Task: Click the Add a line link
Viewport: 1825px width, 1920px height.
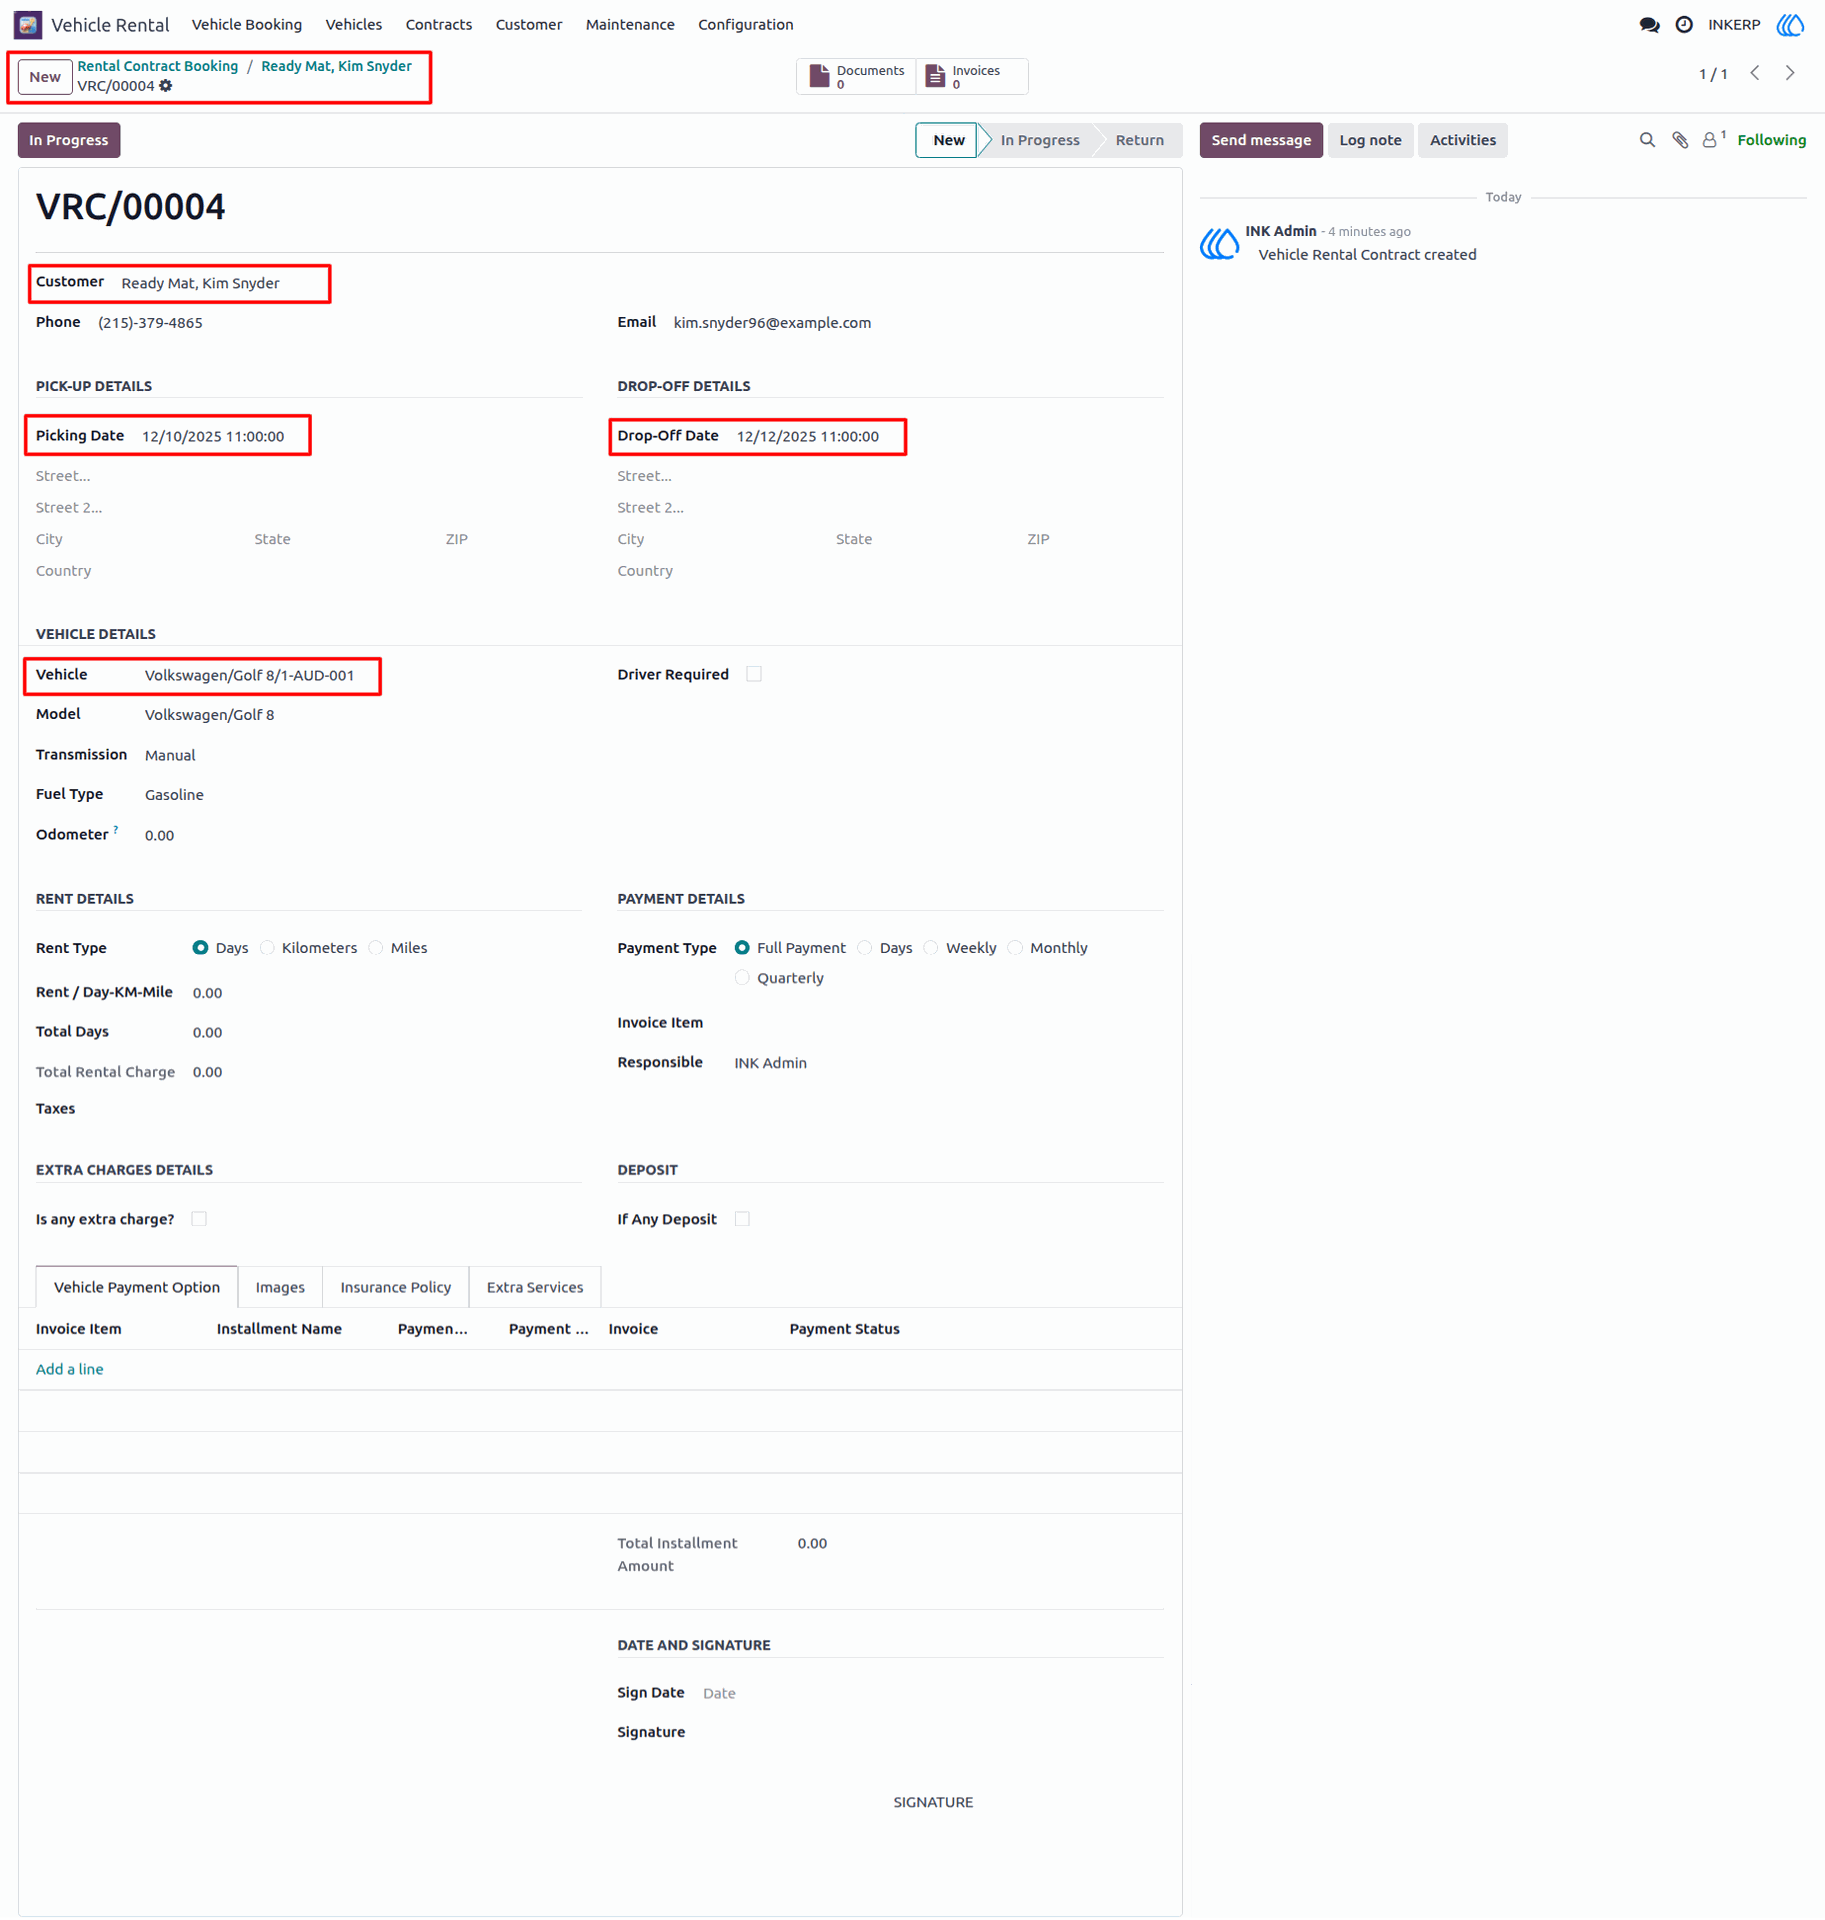Action: (69, 1369)
